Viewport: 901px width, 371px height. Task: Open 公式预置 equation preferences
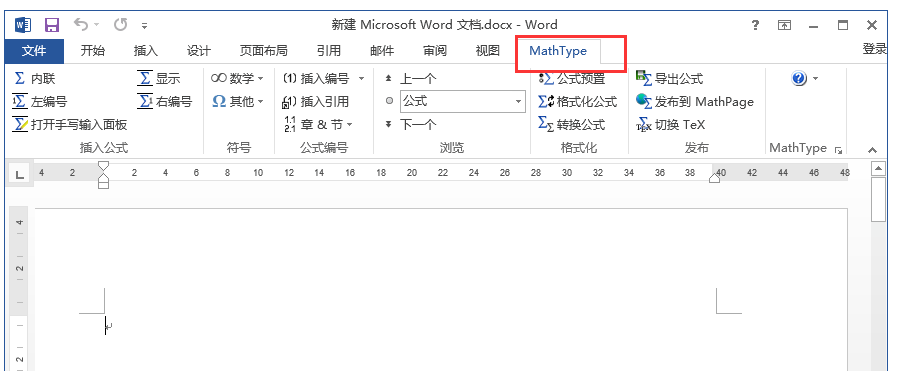point(572,79)
